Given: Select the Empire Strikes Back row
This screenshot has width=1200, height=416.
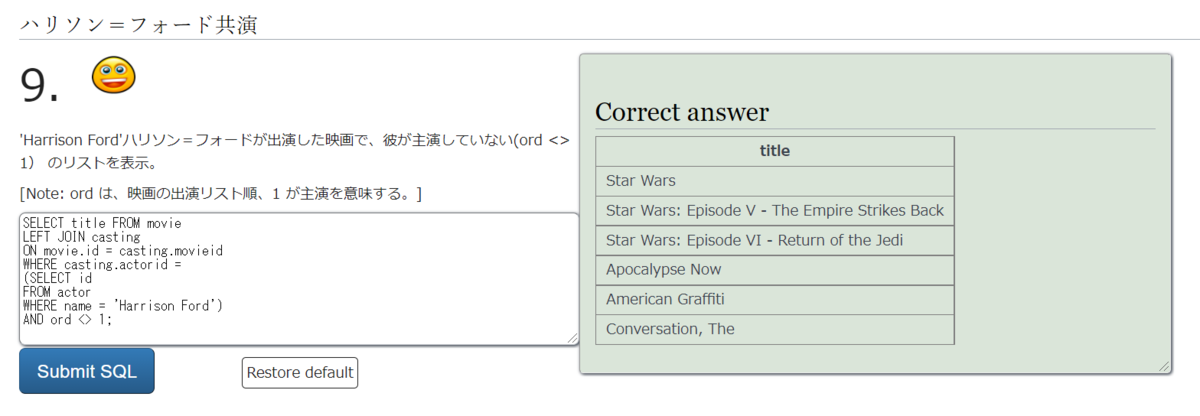Looking at the screenshot, I should (775, 211).
